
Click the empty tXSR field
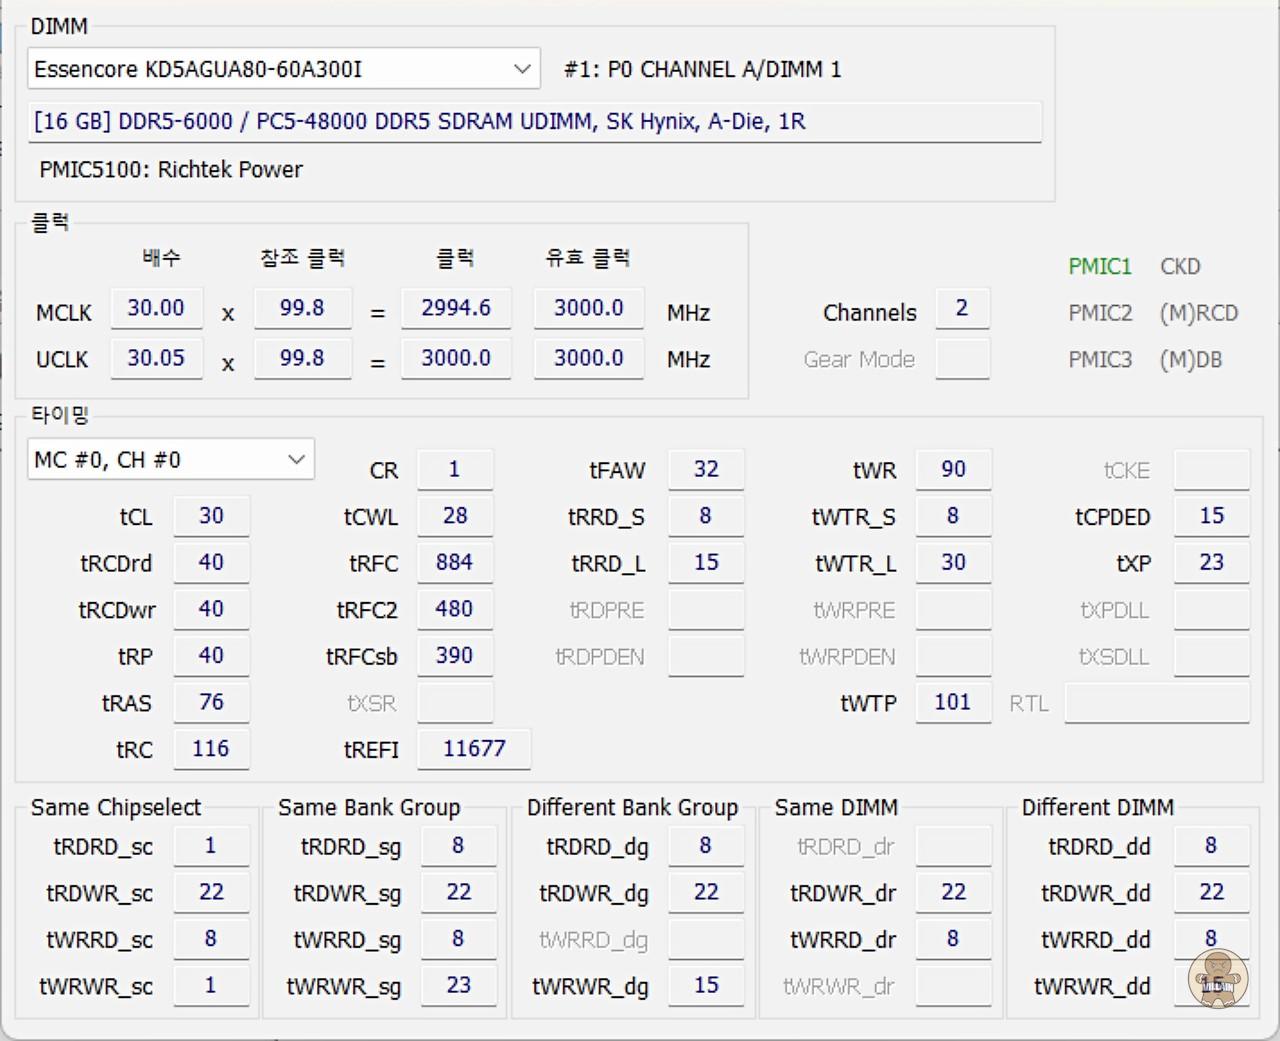pos(455,703)
